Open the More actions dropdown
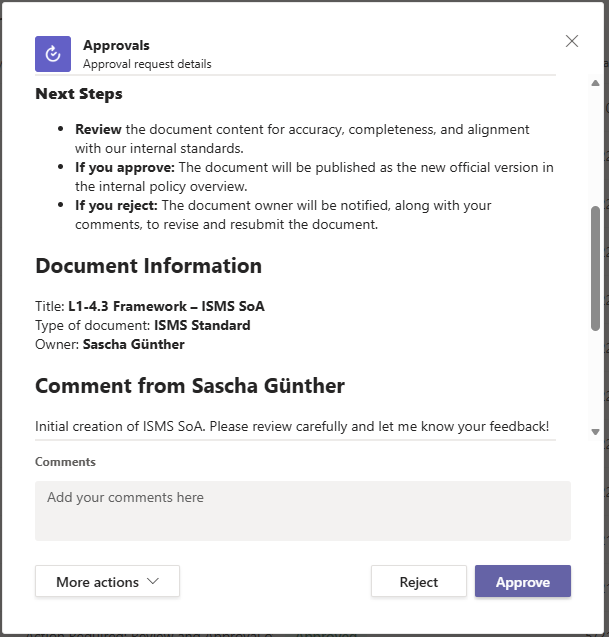The height and width of the screenshot is (637, 609). [x=107, y=581]
